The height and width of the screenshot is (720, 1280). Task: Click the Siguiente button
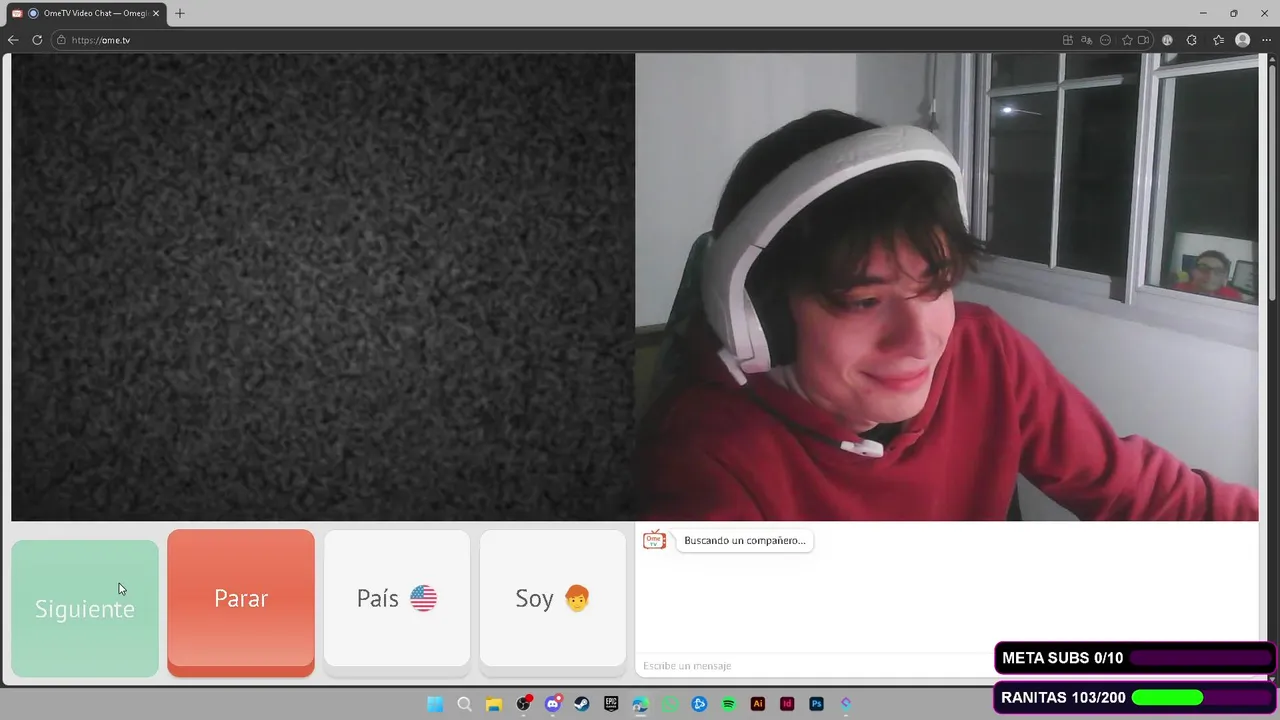click(85, 608)
